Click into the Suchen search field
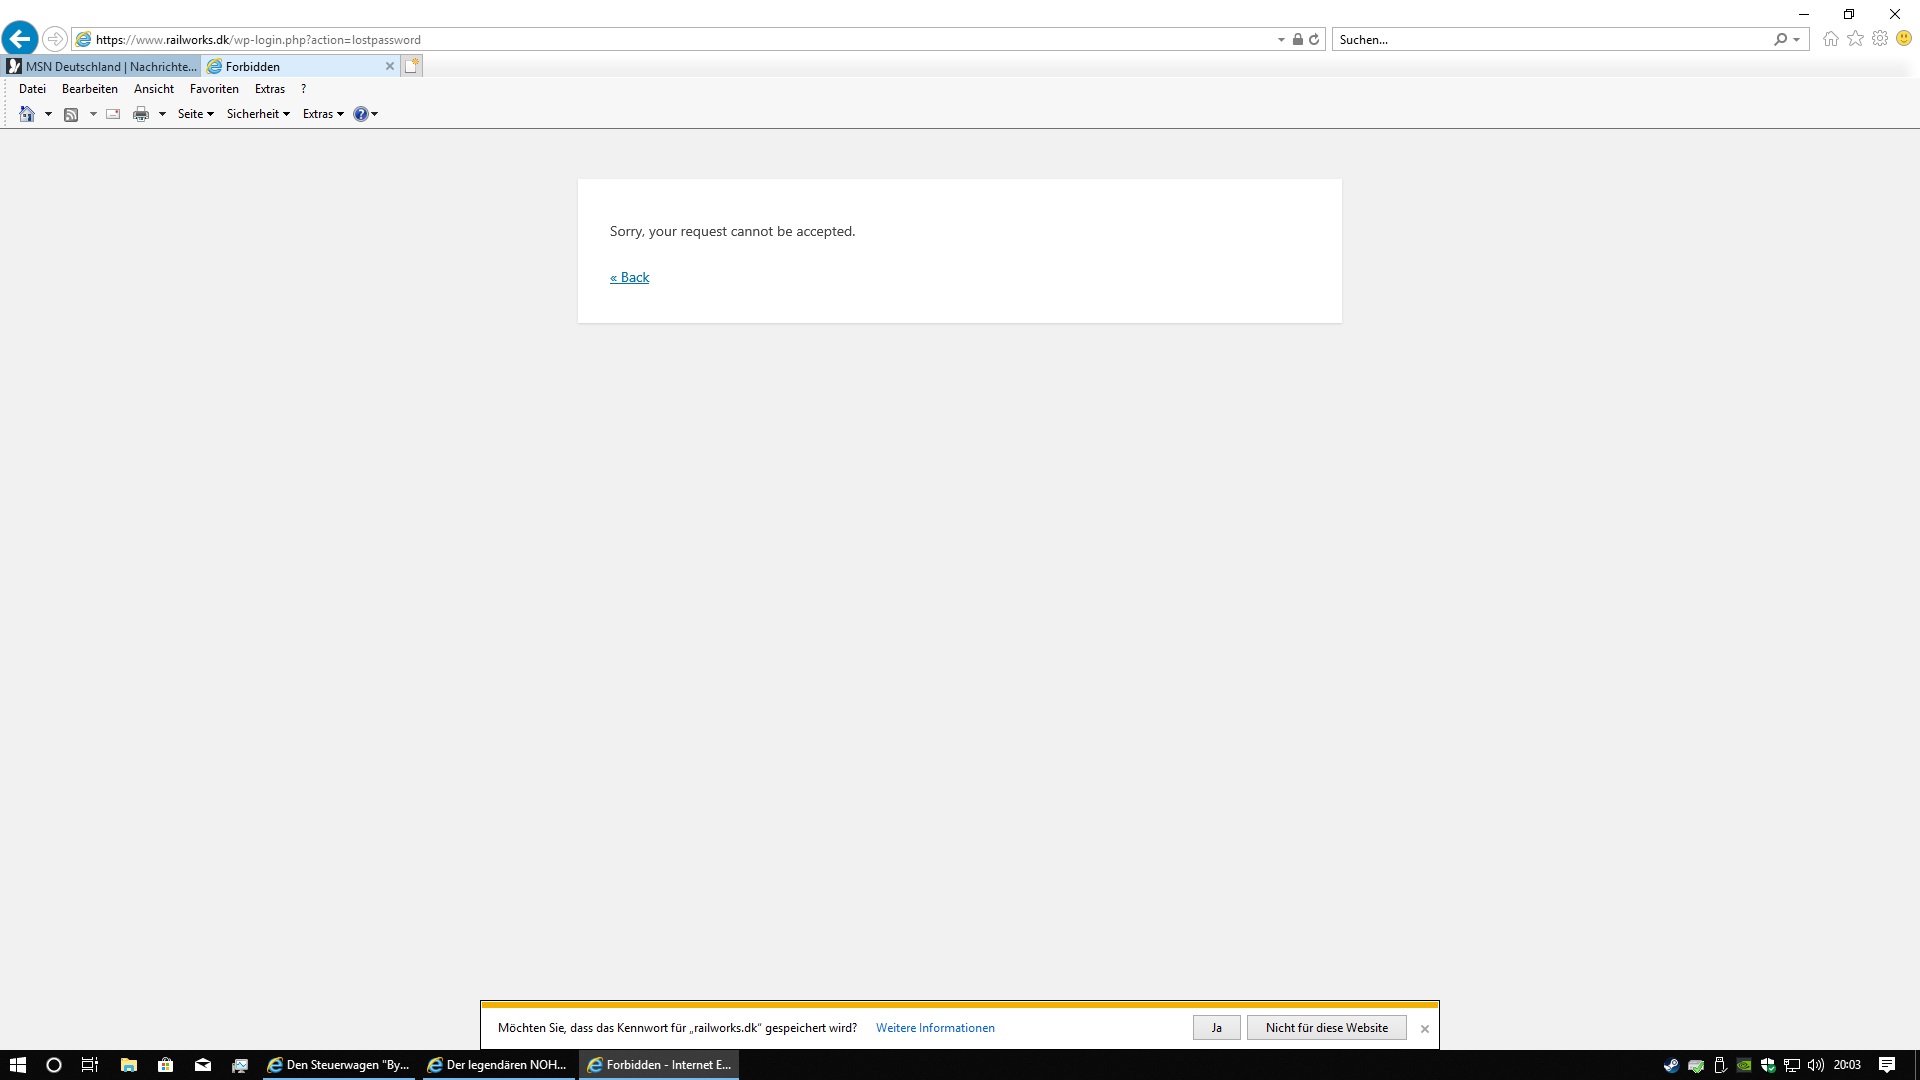The image size is (1920, 1080). 1550,40
